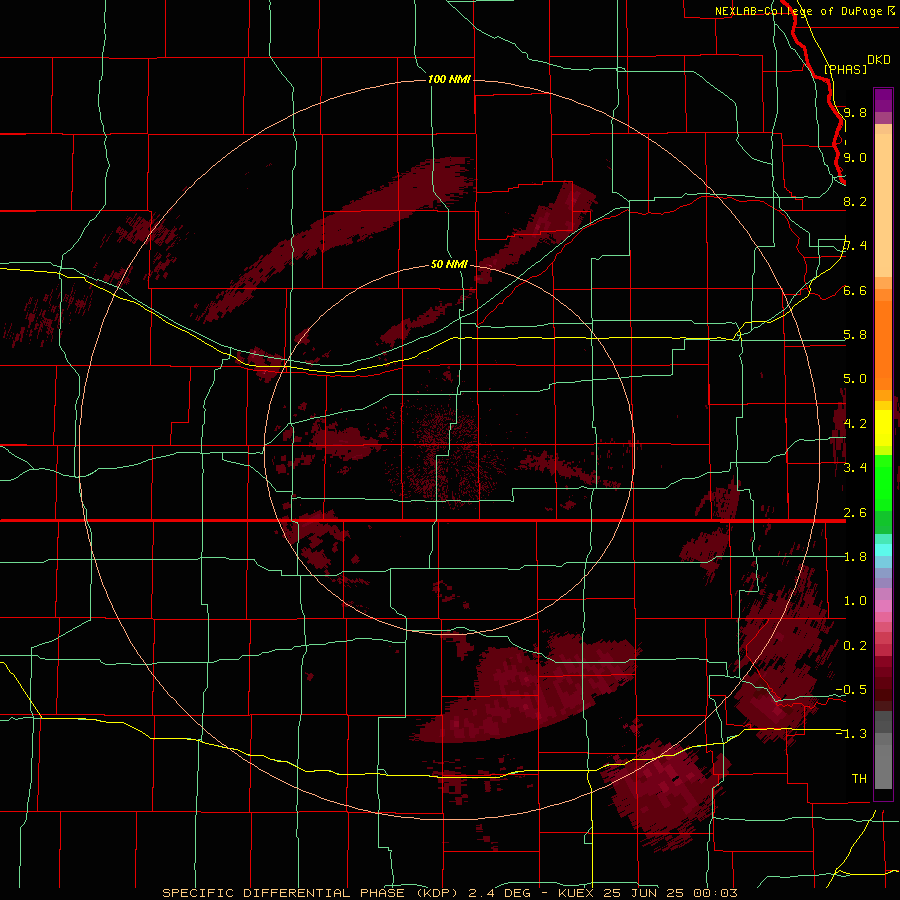The image size is (900, 900).
Task: Pick the bright green band of the color bar
Action: (x=883, y=482)
